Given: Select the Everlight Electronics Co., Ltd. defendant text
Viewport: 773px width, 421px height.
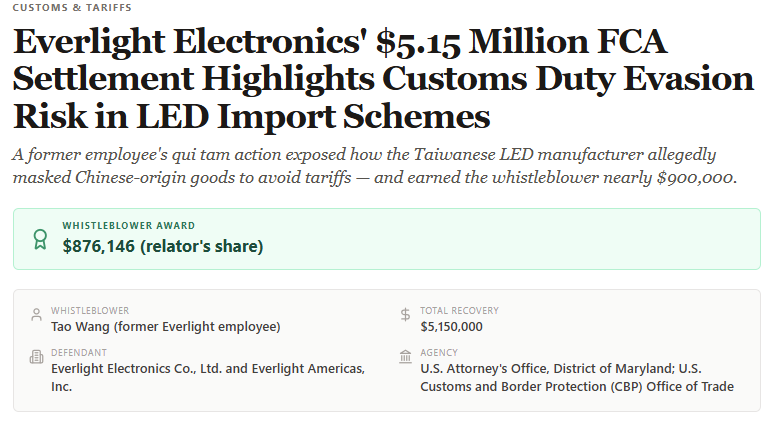Looking at the screenshot, I should (208, 378).
